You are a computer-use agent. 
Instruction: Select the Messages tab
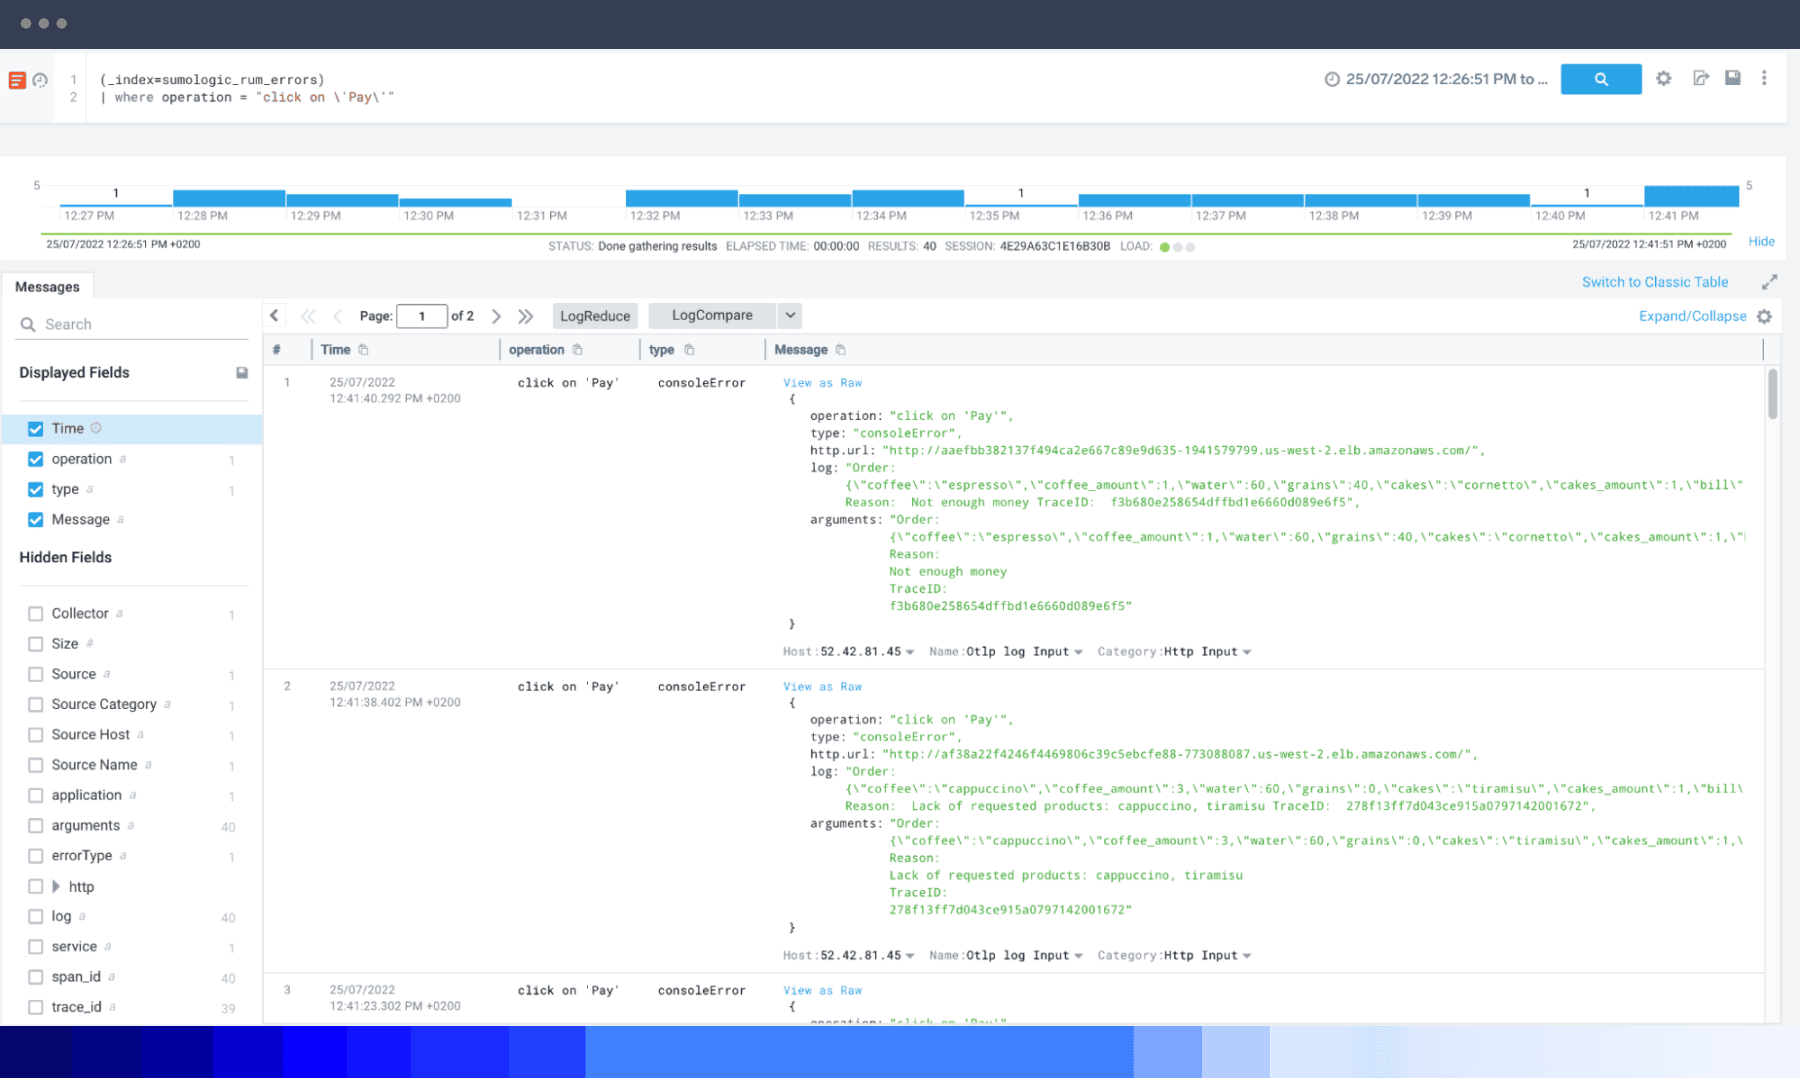(47, 287)
